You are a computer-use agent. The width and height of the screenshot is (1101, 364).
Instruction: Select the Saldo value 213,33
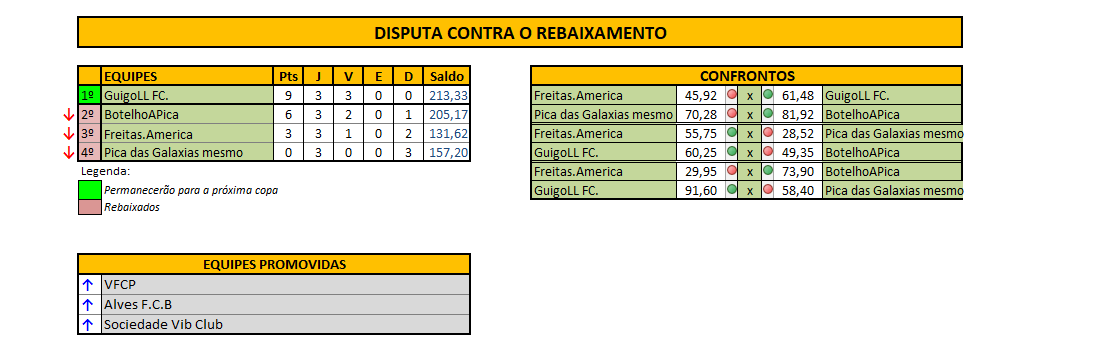pyautogui.click(x=447, y=95)
